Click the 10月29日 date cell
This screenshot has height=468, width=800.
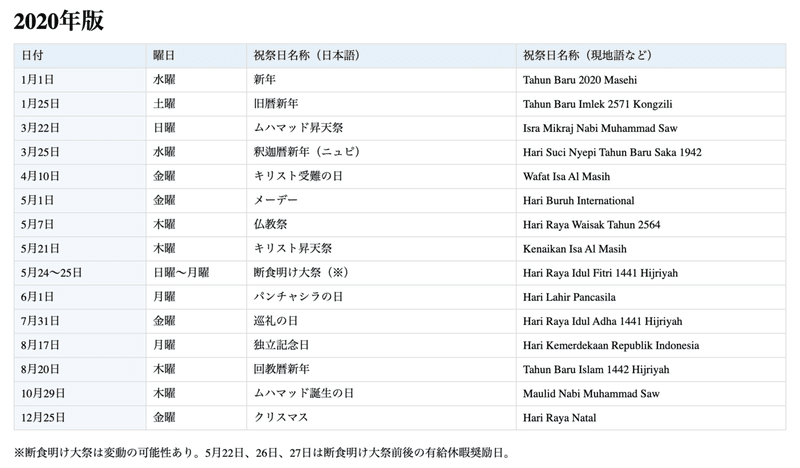80,393
